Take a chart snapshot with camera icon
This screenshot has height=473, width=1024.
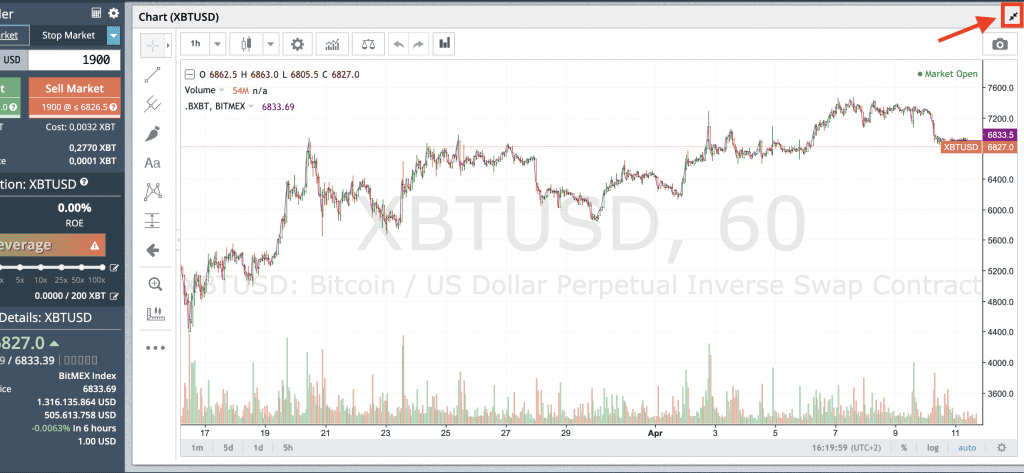point(998,44)
